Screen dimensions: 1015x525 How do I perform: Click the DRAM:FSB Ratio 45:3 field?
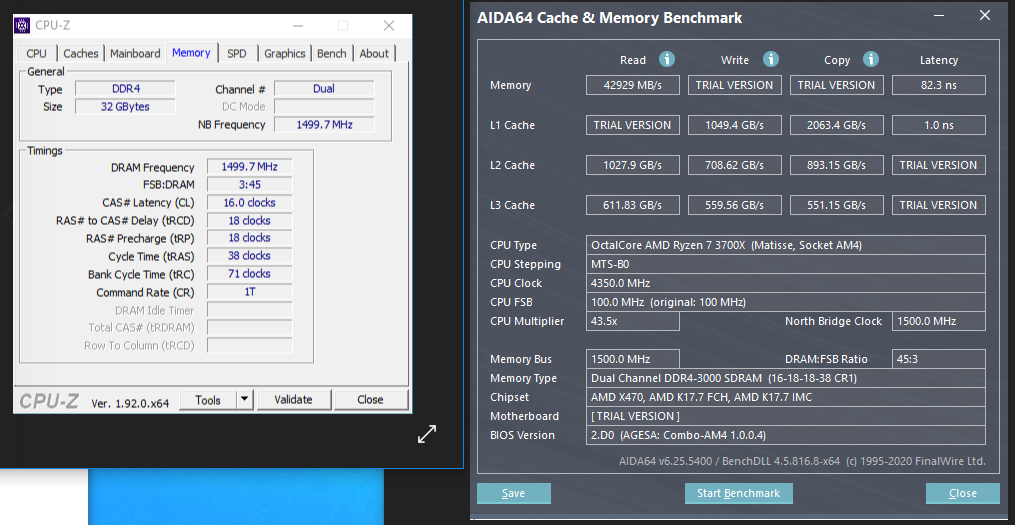(939, 359)
